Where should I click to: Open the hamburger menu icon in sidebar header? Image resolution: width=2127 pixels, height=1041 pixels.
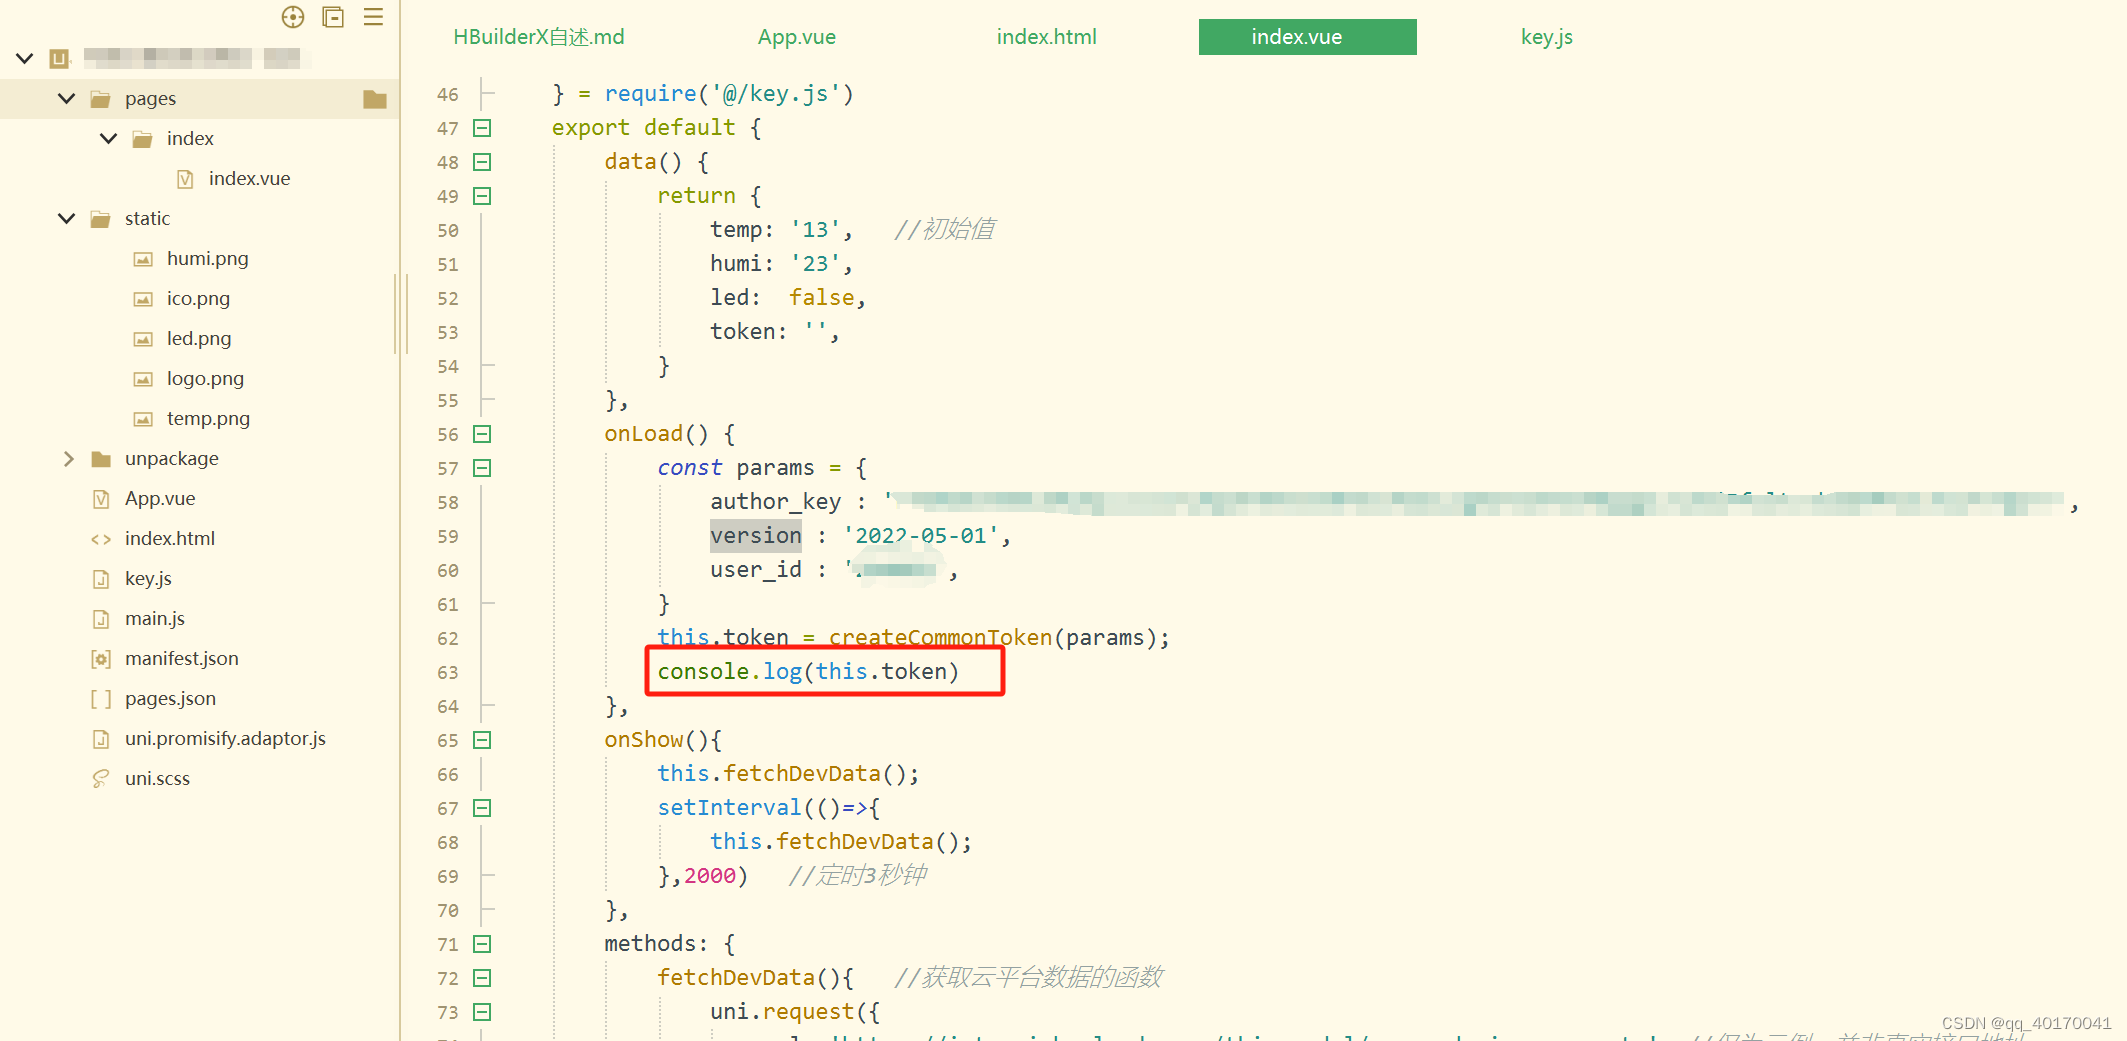click(373, 17)
